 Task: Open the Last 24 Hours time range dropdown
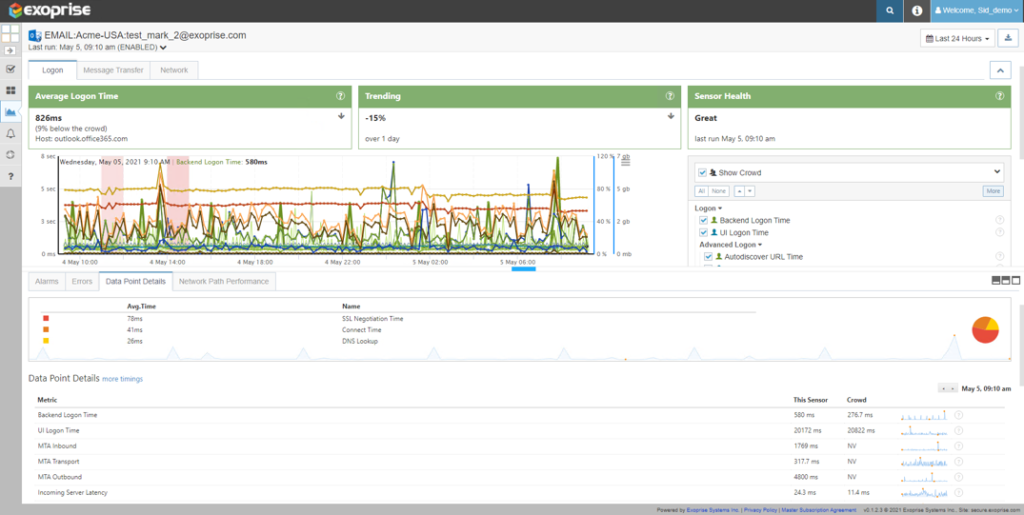tap(957, 39)
